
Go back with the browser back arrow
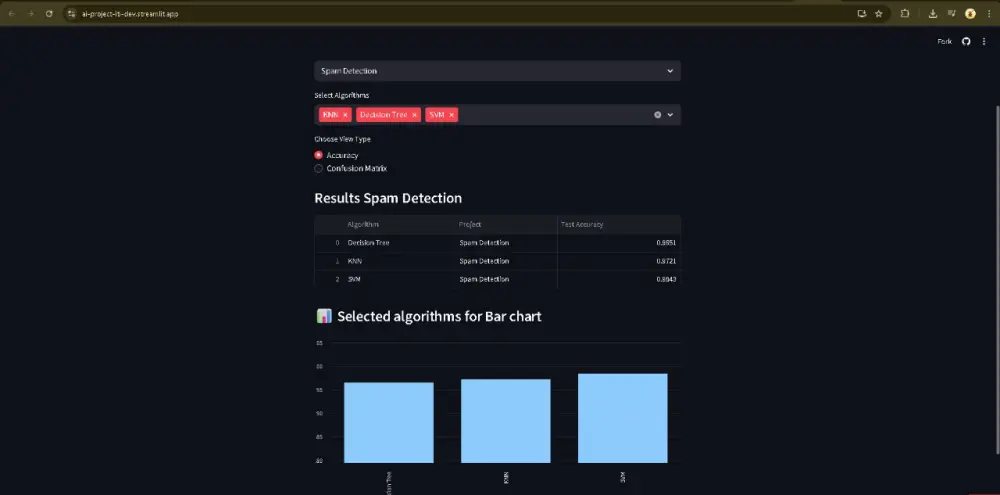(11, 13)
